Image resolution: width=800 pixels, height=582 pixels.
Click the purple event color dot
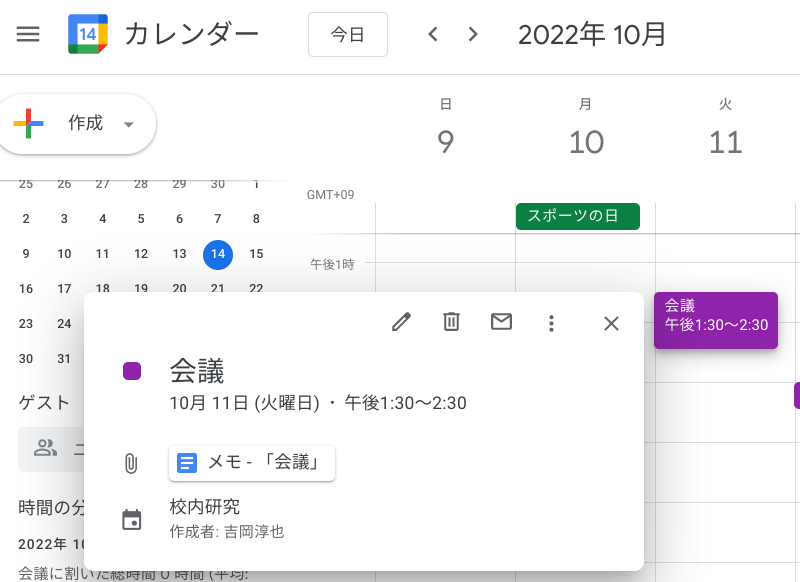click(x=132, y=371)
